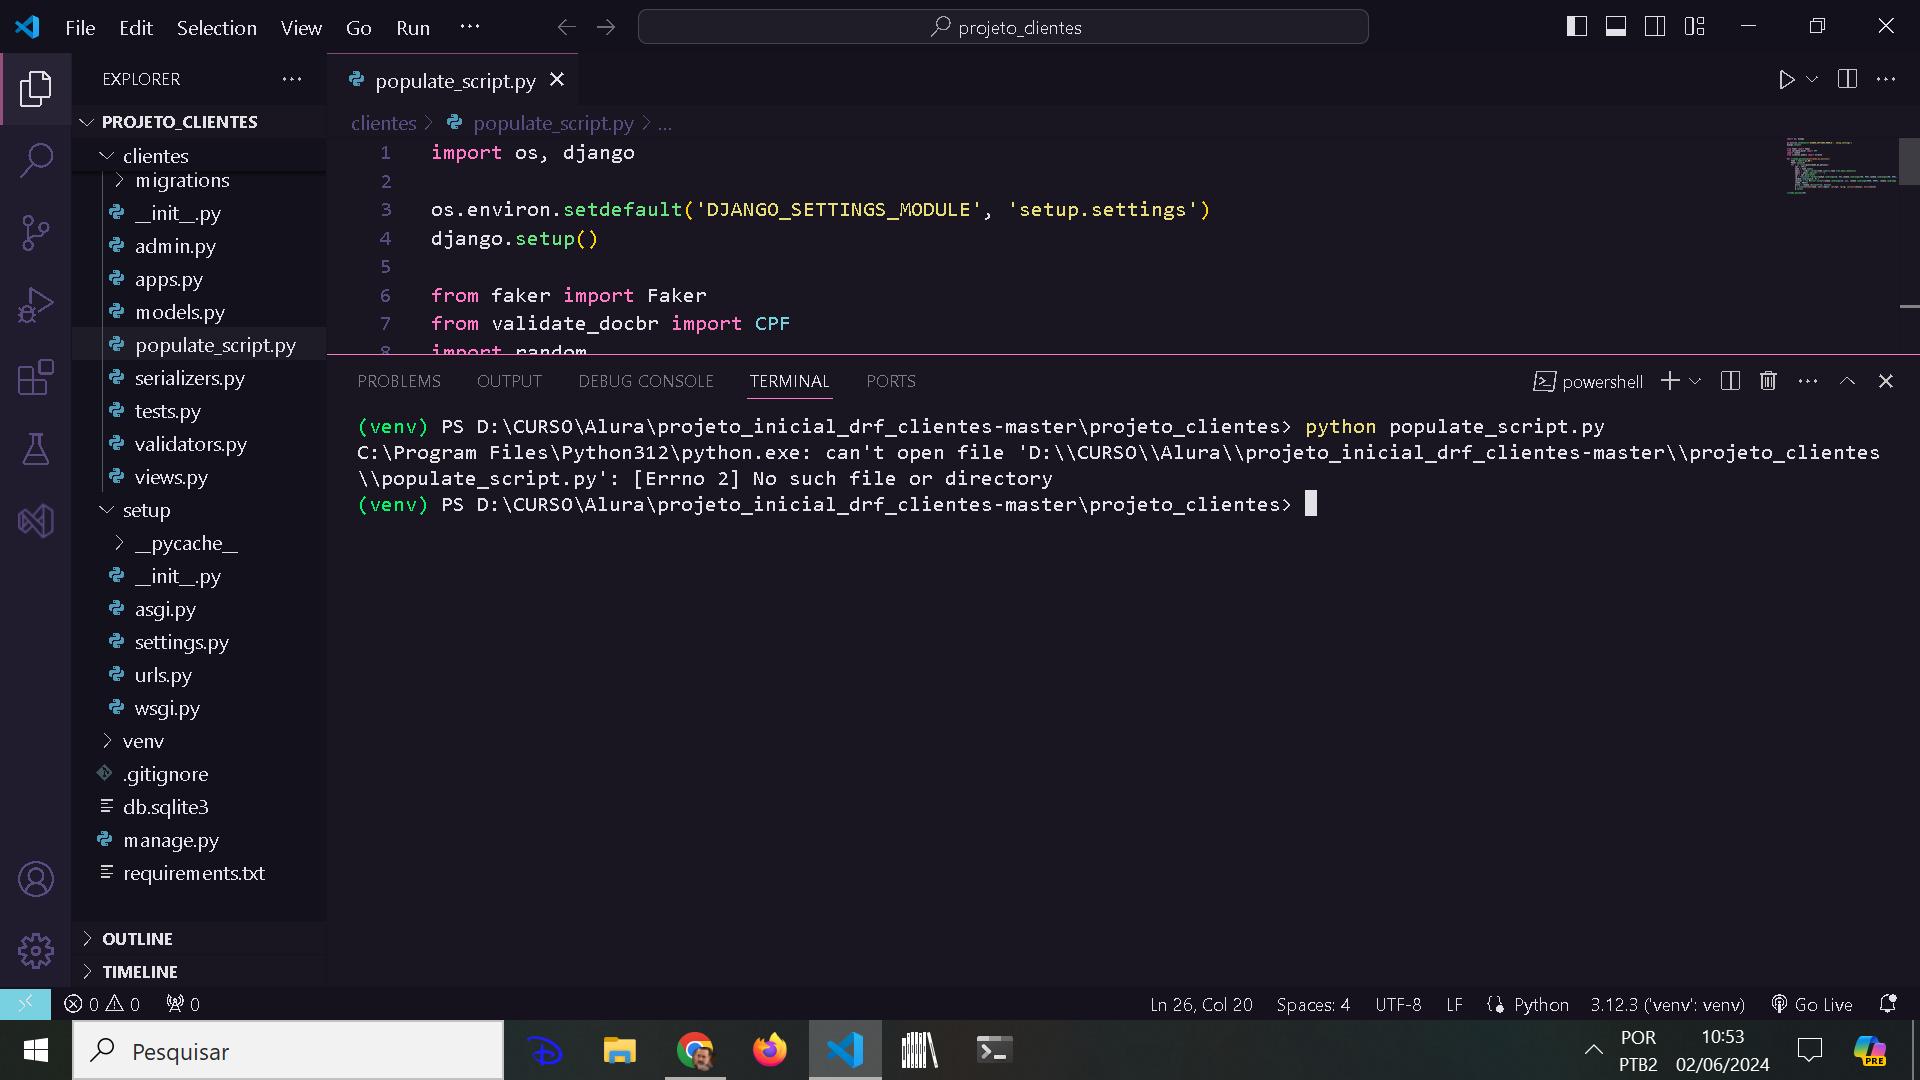Open the populate_script.py close button
Image resolution: width=1920 pixels, height=1080 pixels.
click(556, 80)
